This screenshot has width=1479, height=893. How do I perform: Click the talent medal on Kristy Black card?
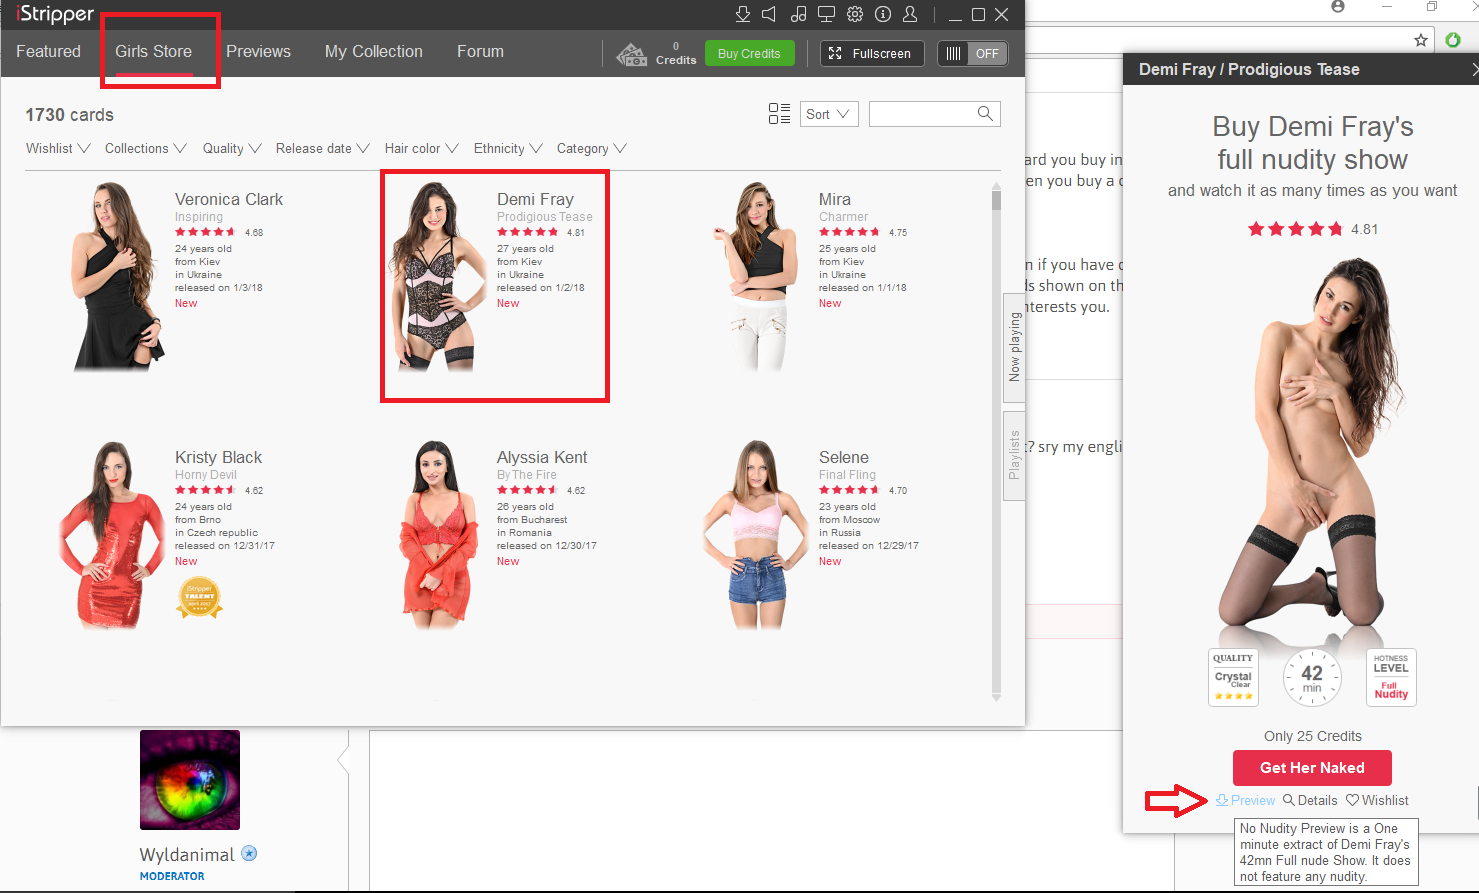[199, 597]
